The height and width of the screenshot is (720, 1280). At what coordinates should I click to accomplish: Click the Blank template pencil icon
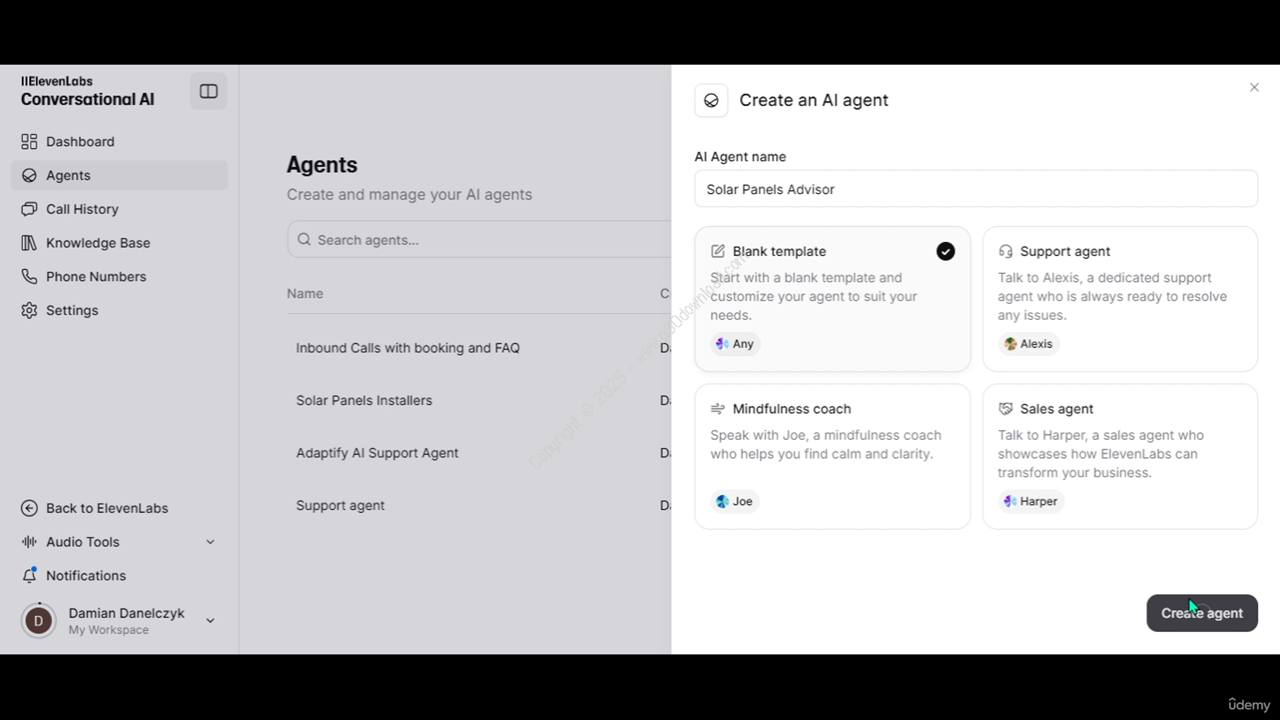point(718,252)
